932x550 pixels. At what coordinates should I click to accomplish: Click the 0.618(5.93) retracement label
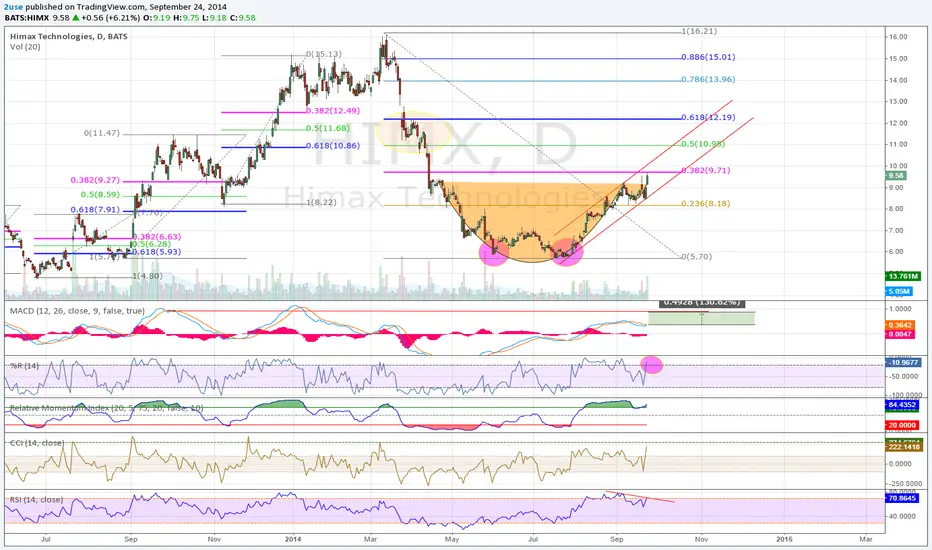coord(156,252)
